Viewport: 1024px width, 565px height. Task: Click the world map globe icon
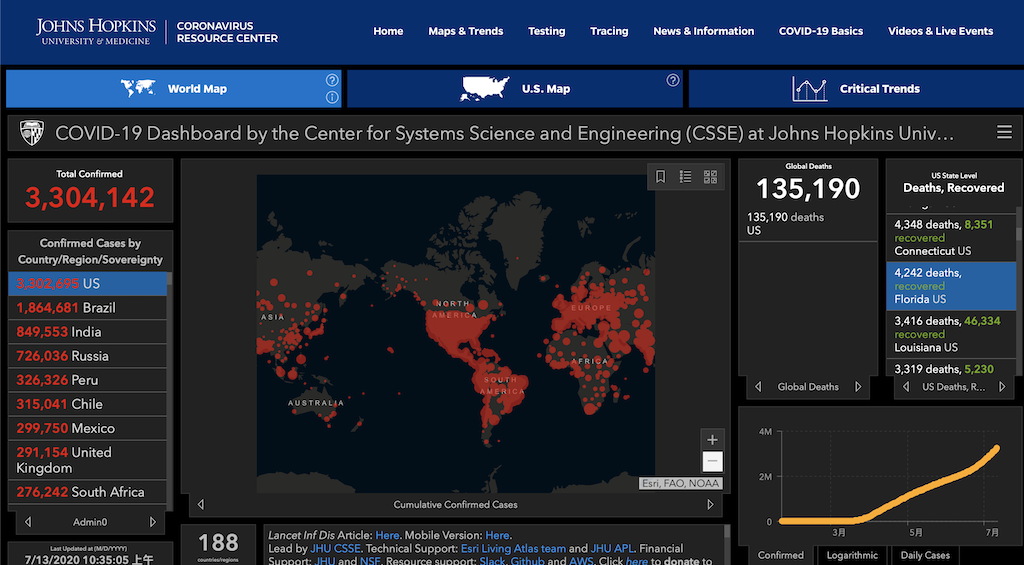click(x=138, y=88)
